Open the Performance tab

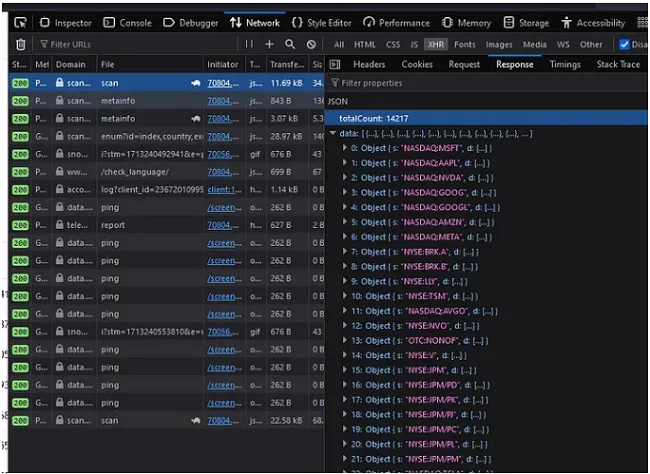point(396,23)
